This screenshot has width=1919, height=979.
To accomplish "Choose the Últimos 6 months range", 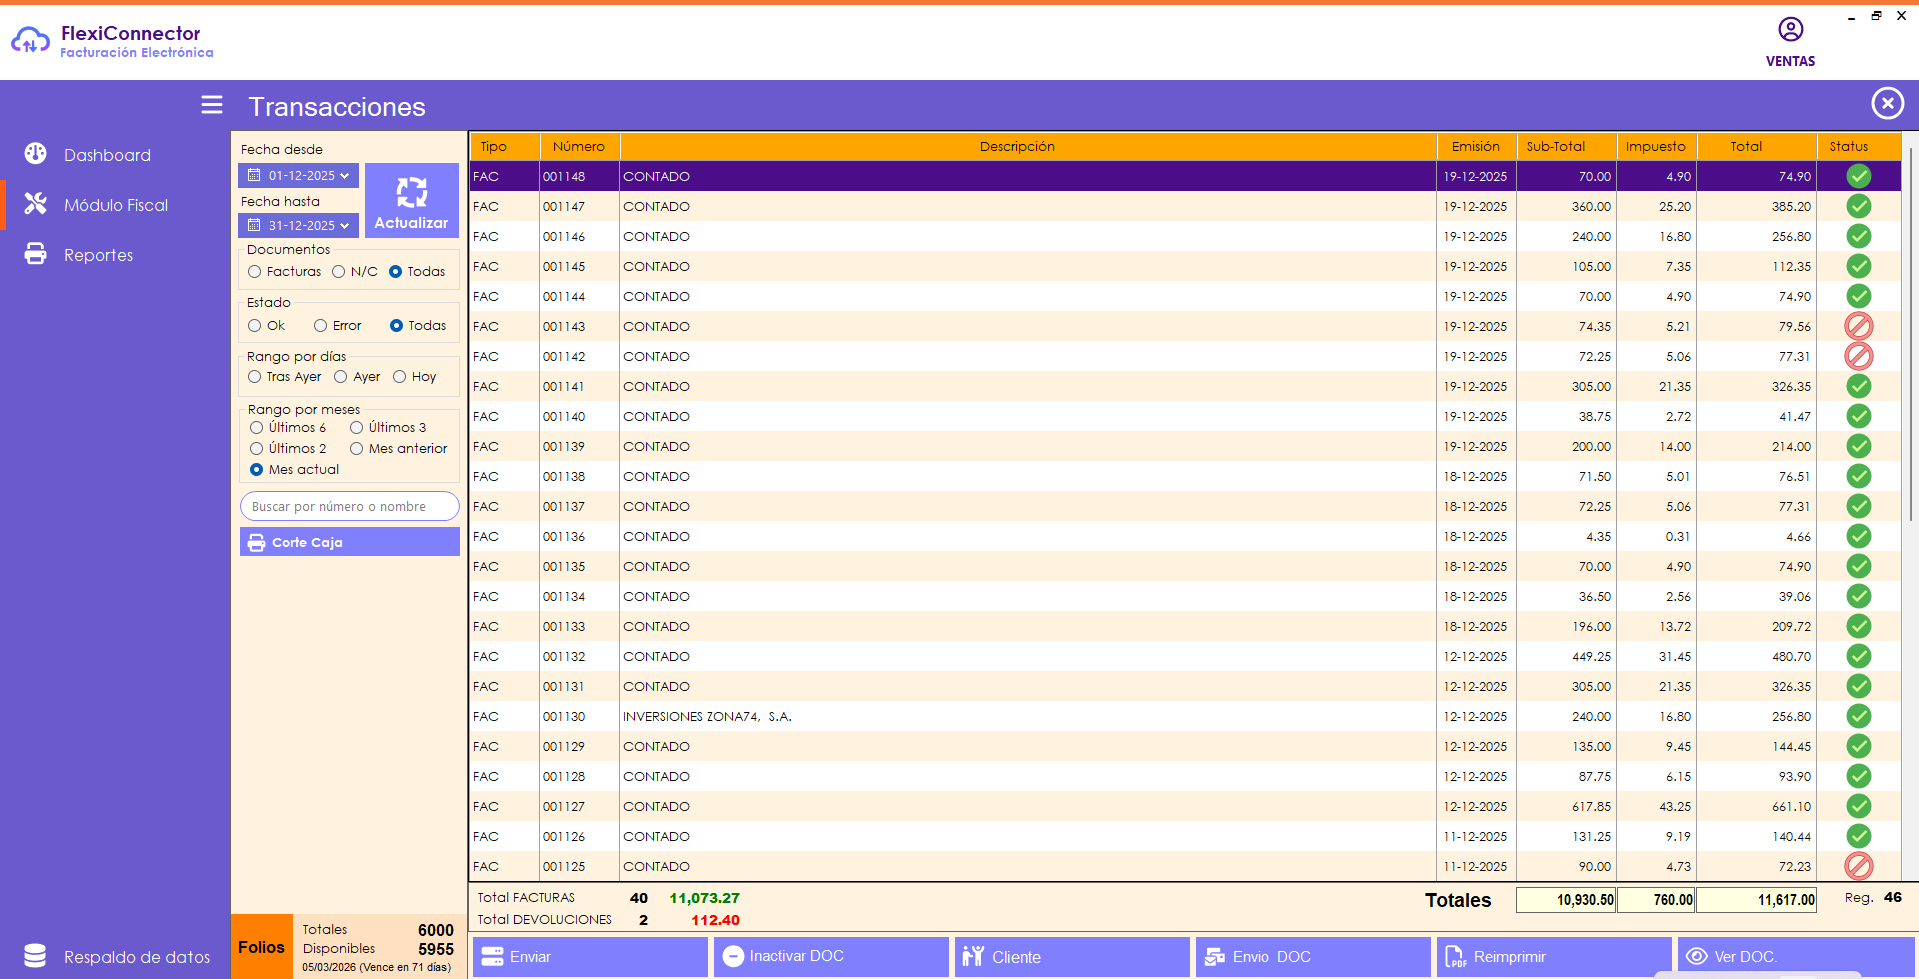I will [x=257, y=428].
